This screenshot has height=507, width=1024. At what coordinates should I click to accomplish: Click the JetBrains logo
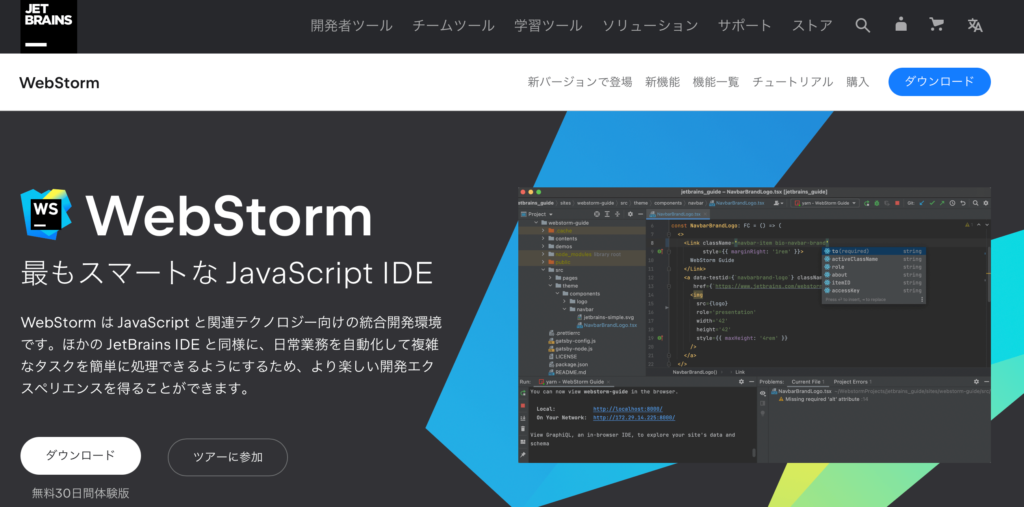coord(48,26)
